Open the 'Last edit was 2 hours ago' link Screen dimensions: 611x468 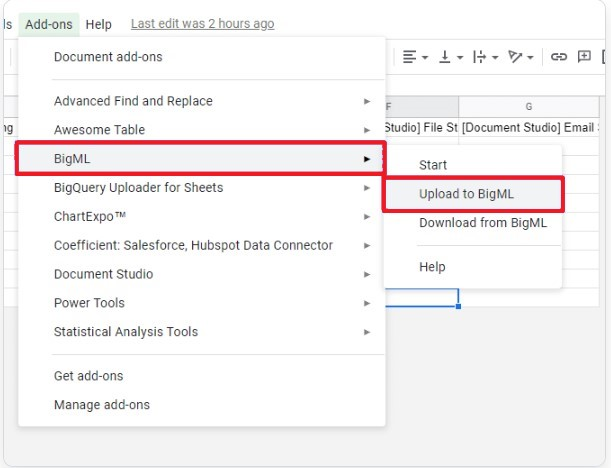203,24
